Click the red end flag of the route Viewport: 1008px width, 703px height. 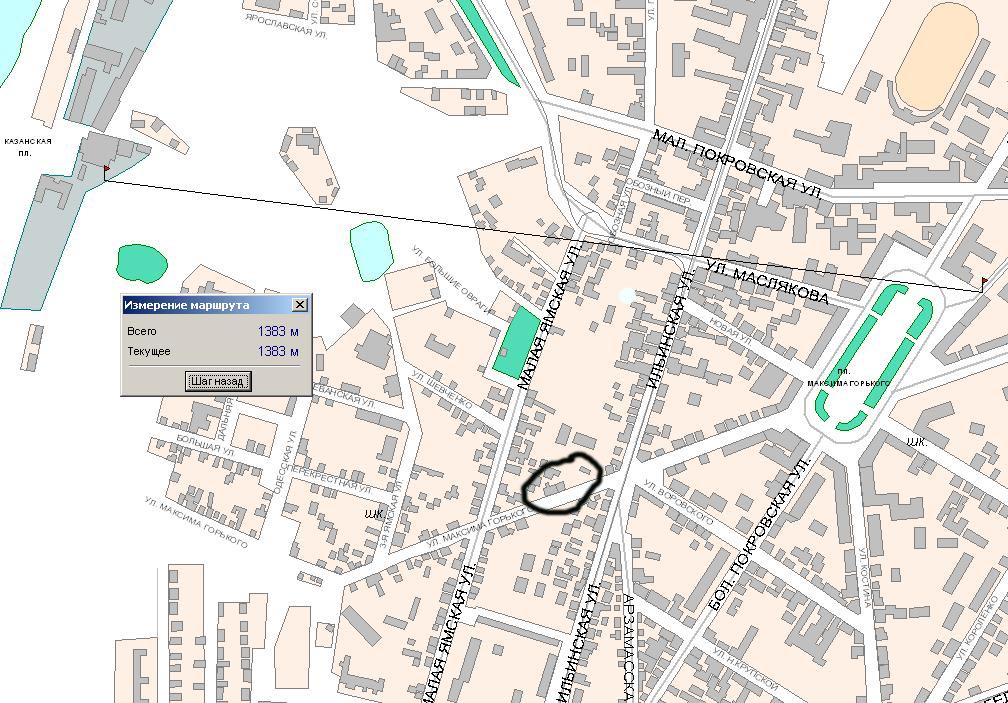tap(983, 284)
